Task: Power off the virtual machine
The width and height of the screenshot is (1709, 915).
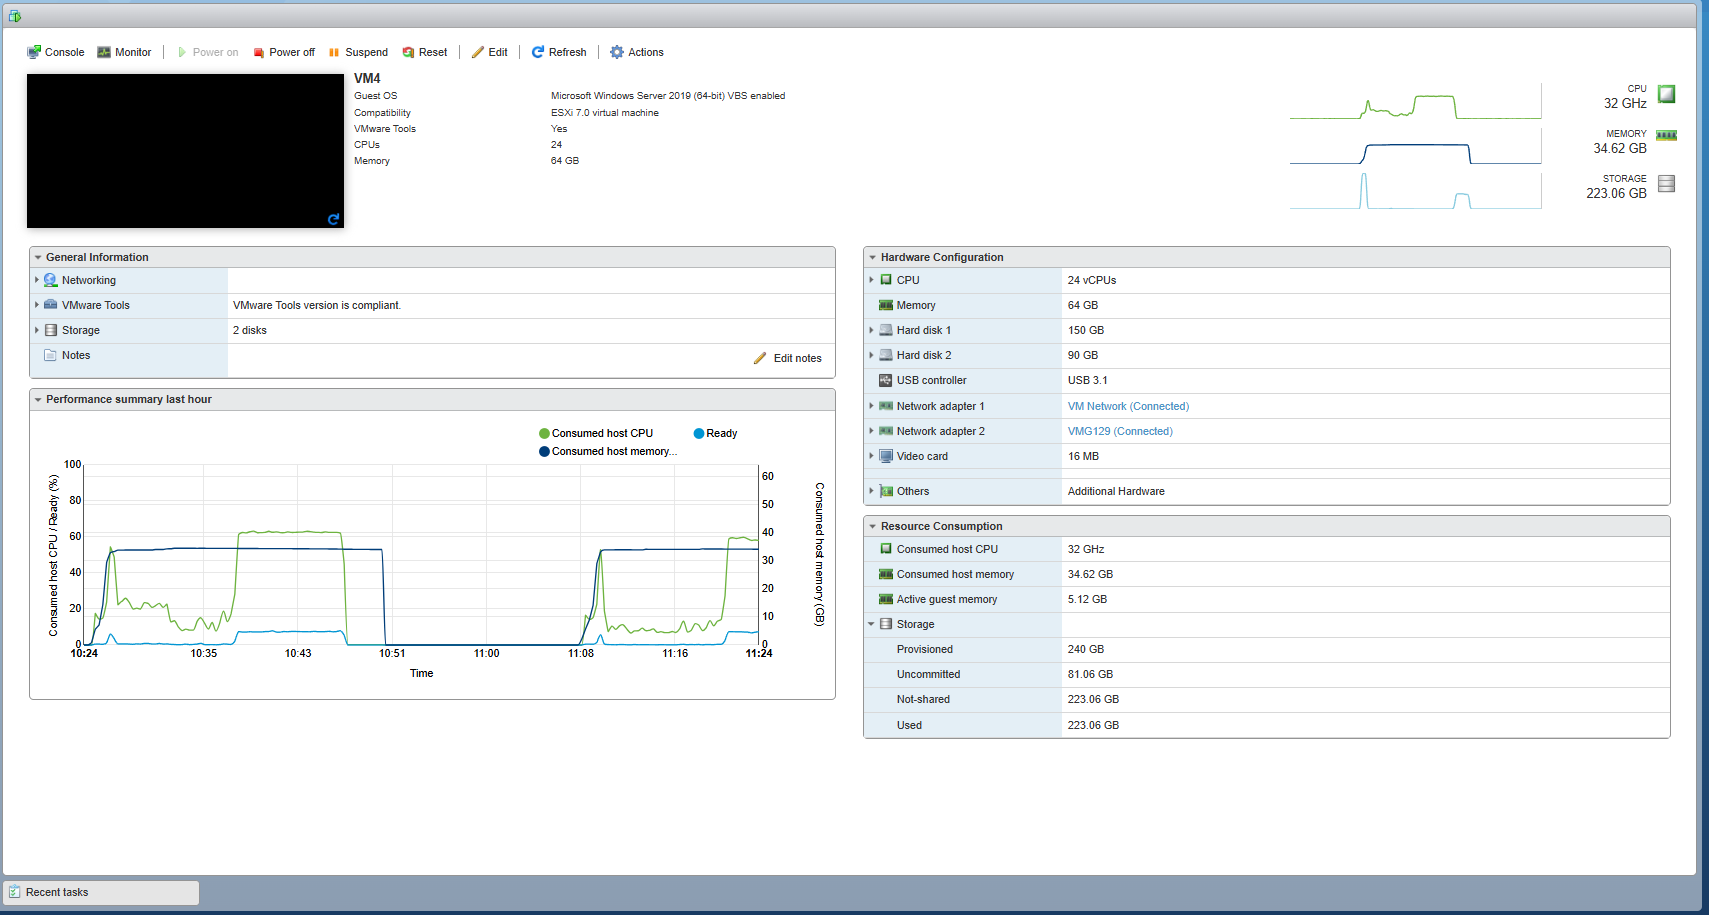Action: pos(284,52)
